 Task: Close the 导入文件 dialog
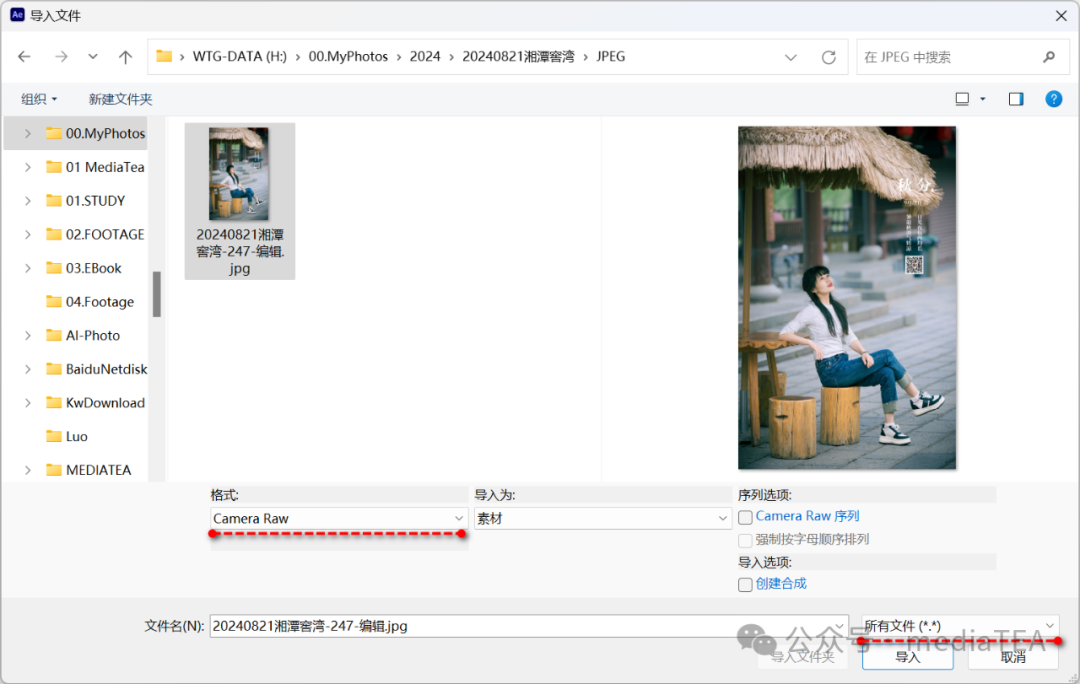1061,15
